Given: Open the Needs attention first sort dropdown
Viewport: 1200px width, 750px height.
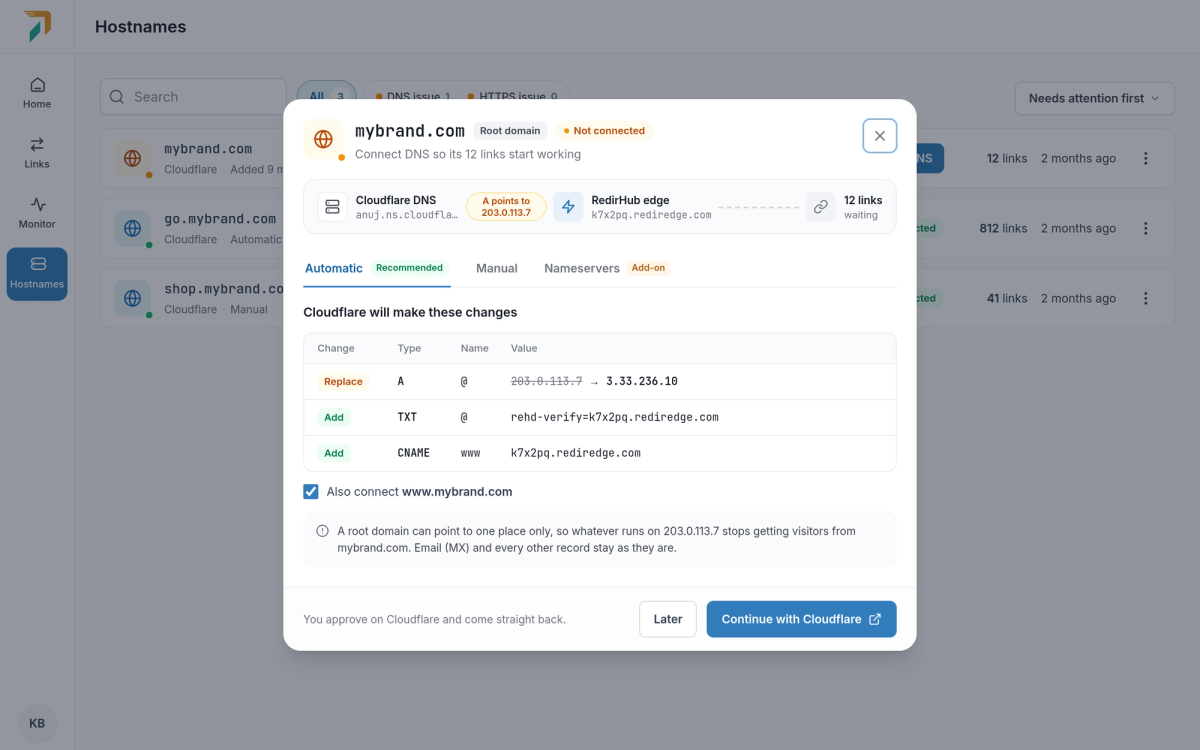Looking at the screenshot, I should click(x=1094, y=98).
